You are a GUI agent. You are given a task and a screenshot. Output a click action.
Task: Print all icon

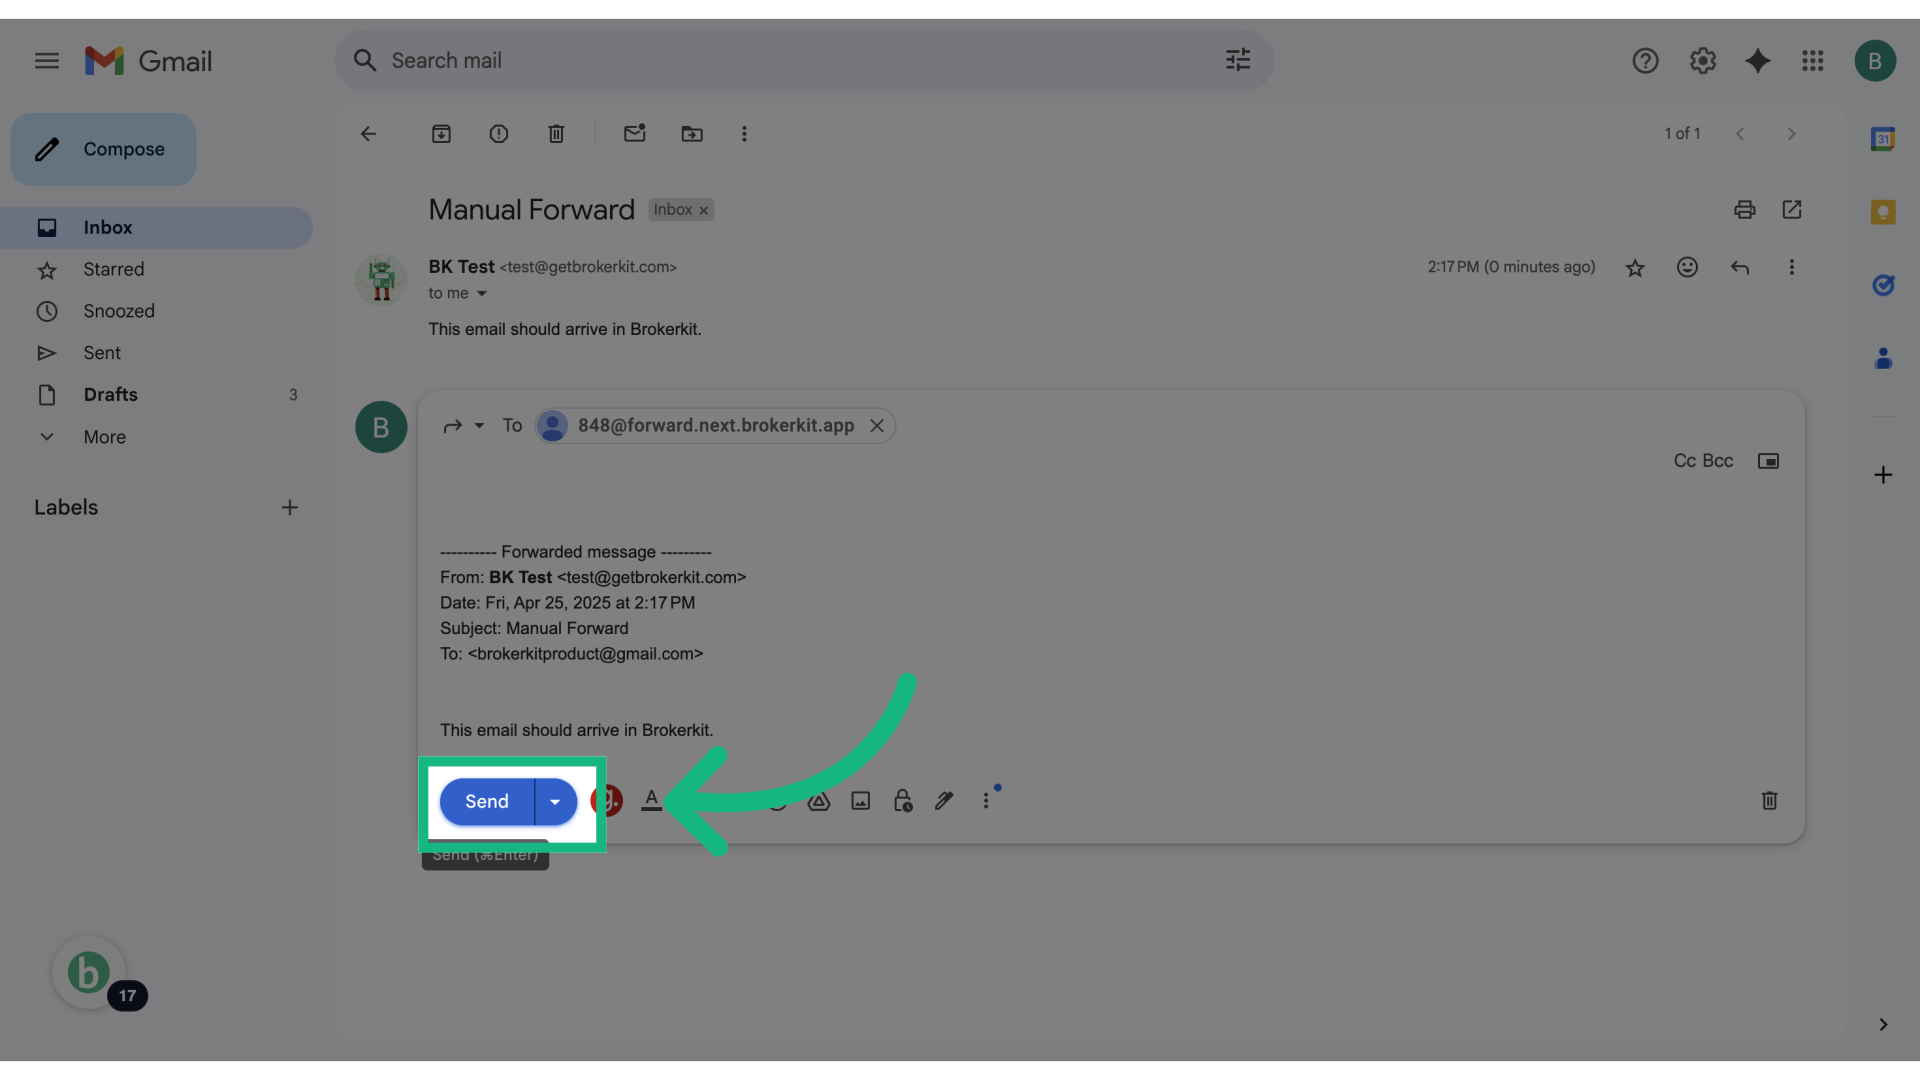1745,210
